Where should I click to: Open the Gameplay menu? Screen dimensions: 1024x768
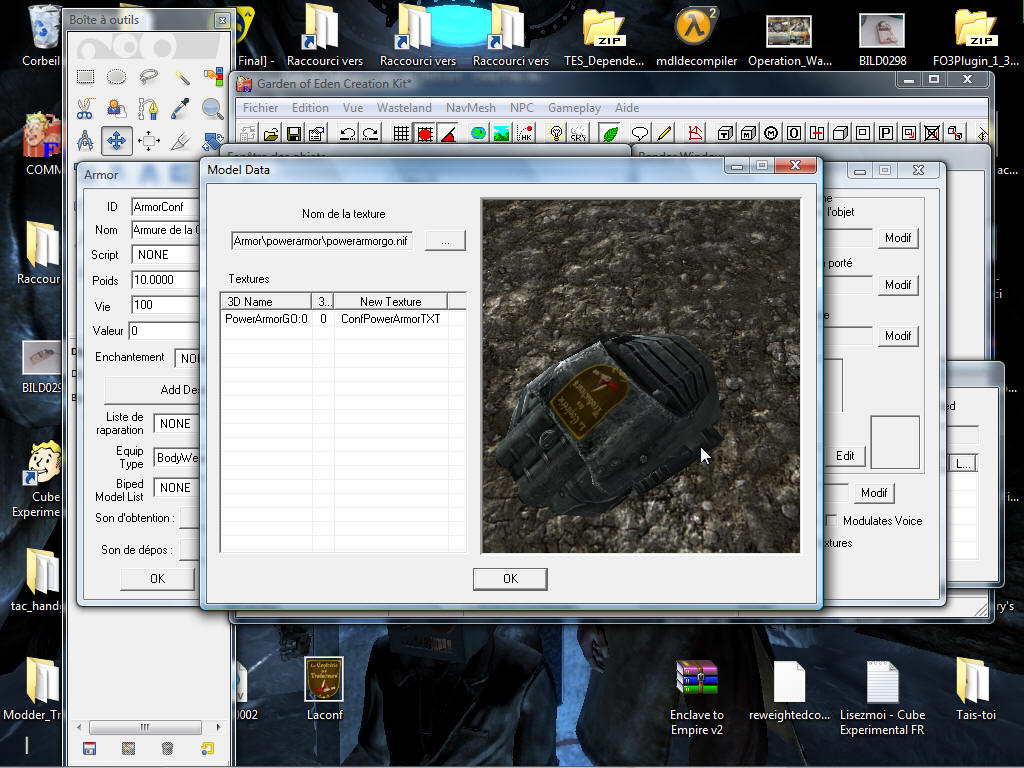(574, 108)
